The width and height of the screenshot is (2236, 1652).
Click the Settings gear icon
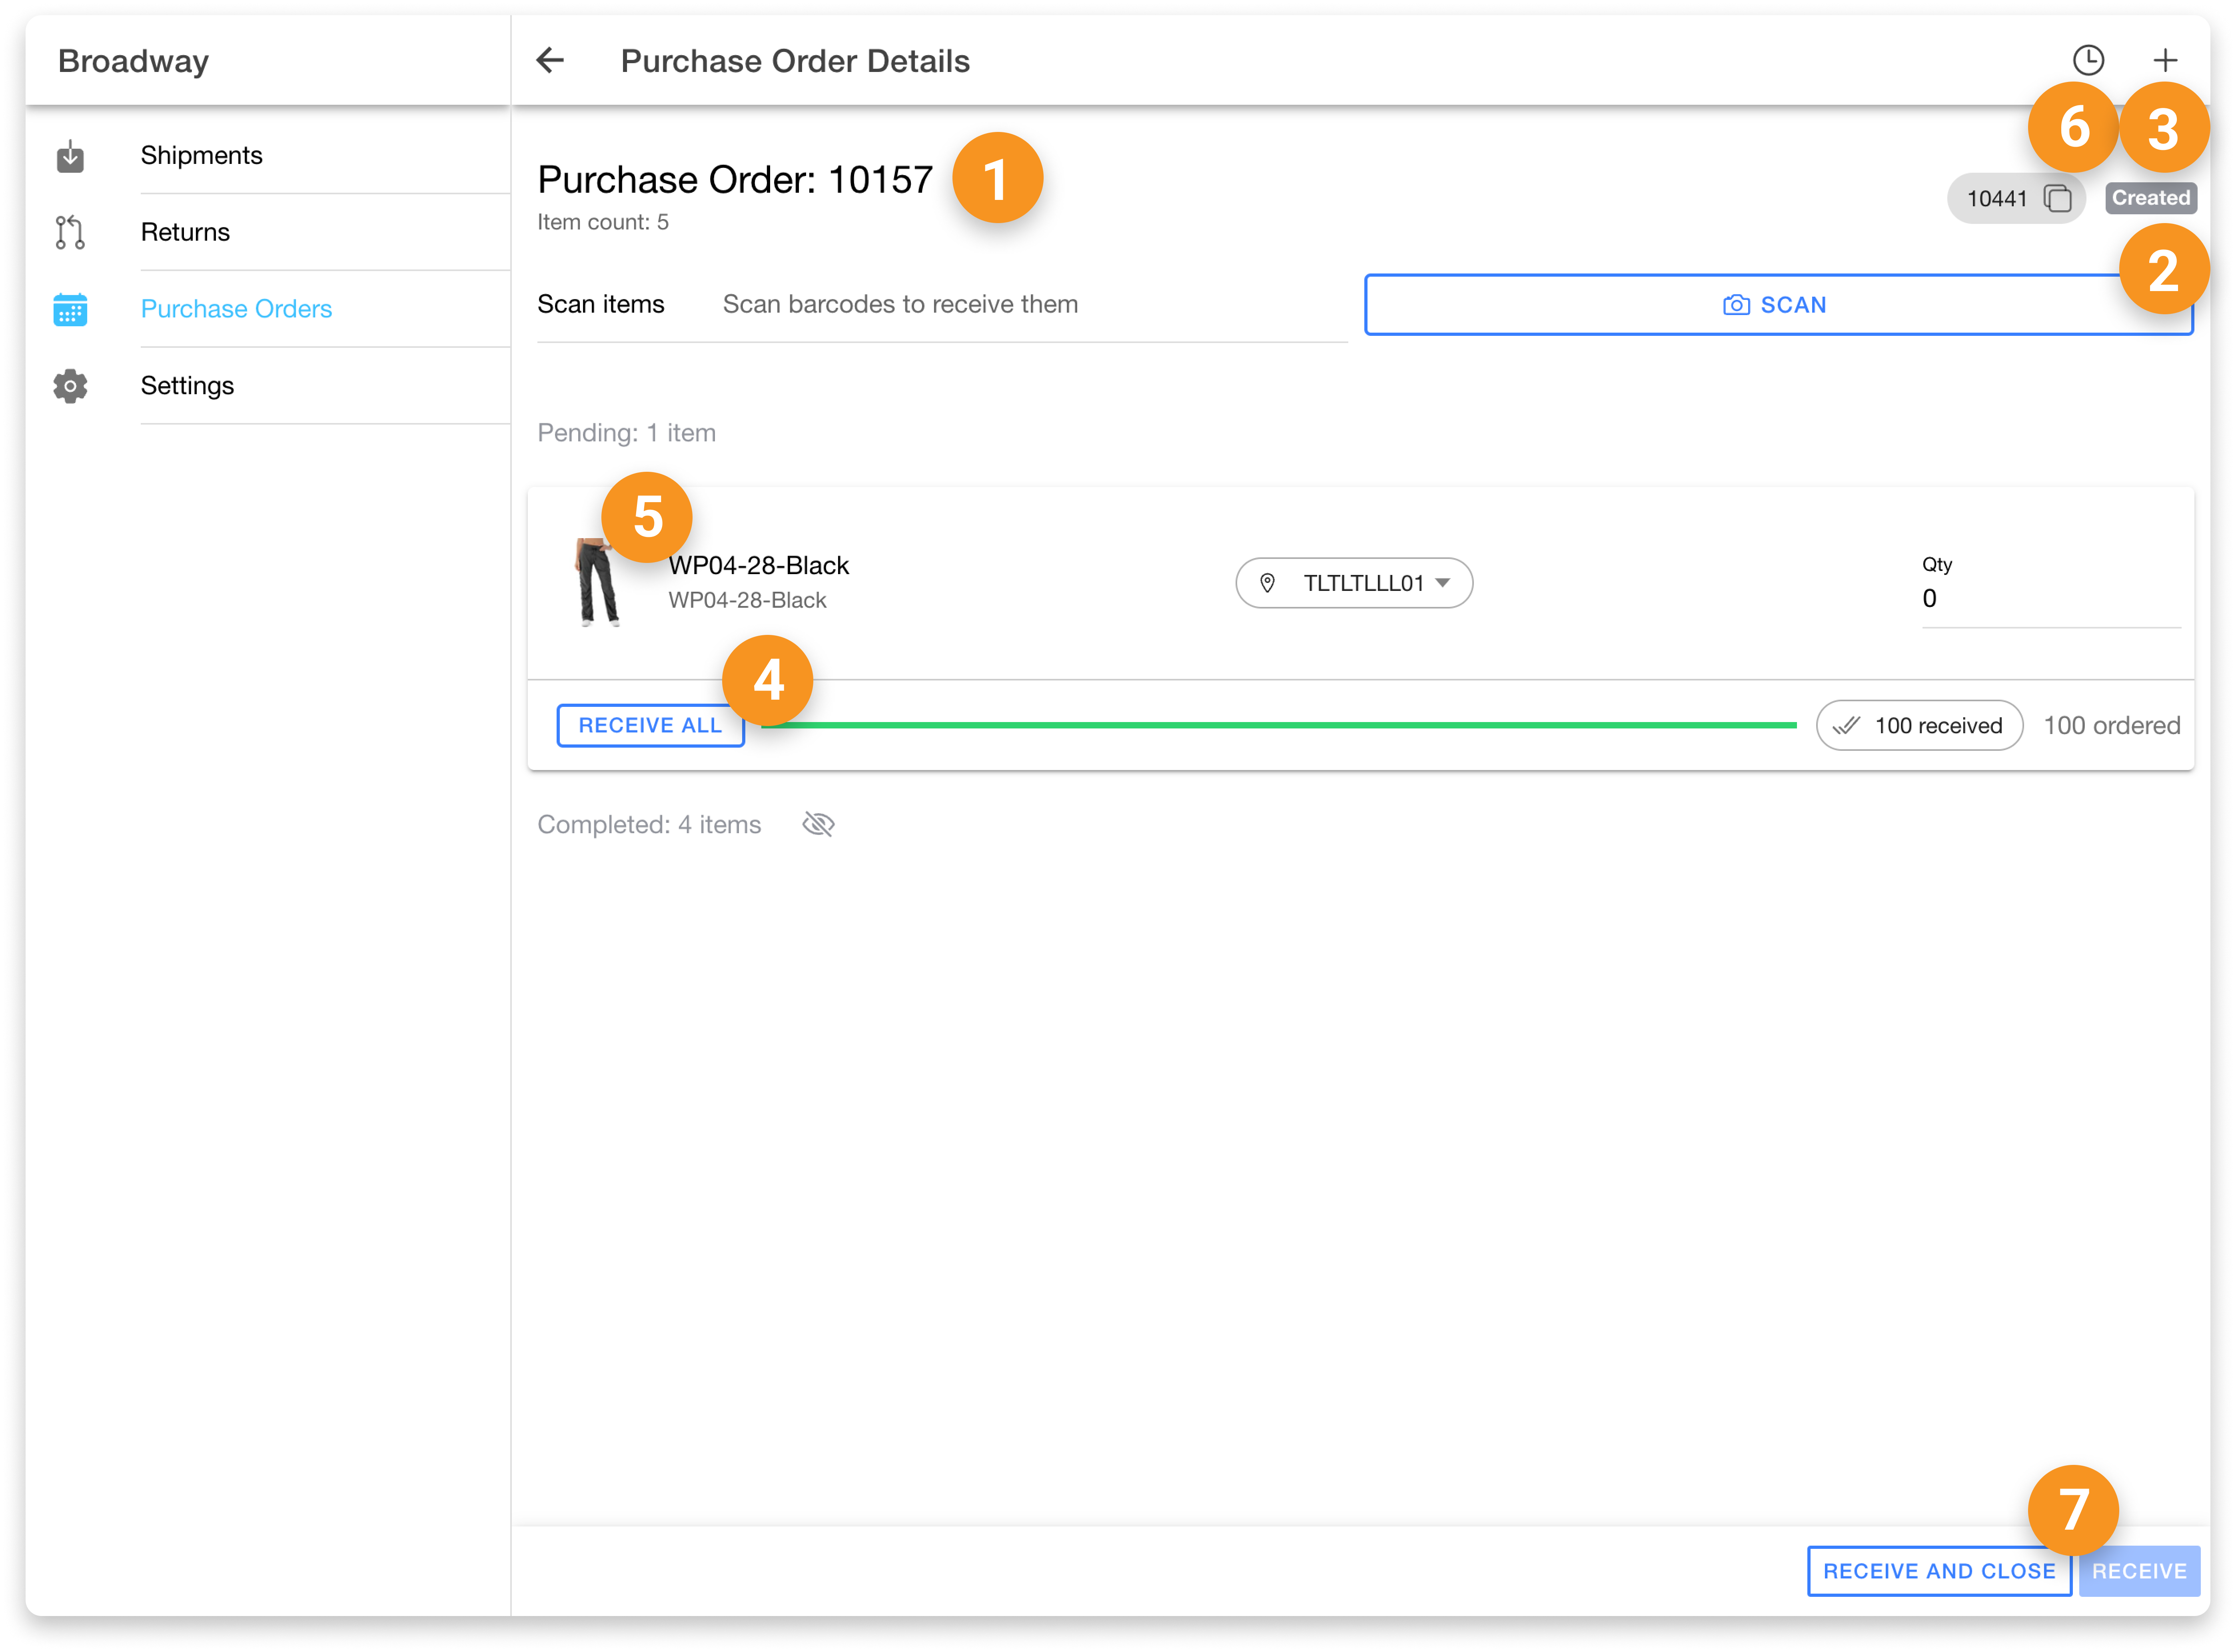[70, 386]
